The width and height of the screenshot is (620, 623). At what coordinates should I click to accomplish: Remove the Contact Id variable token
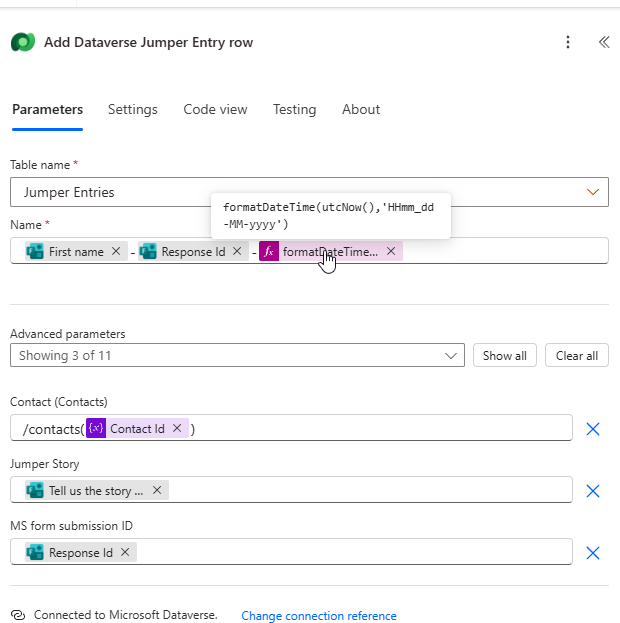177,429
